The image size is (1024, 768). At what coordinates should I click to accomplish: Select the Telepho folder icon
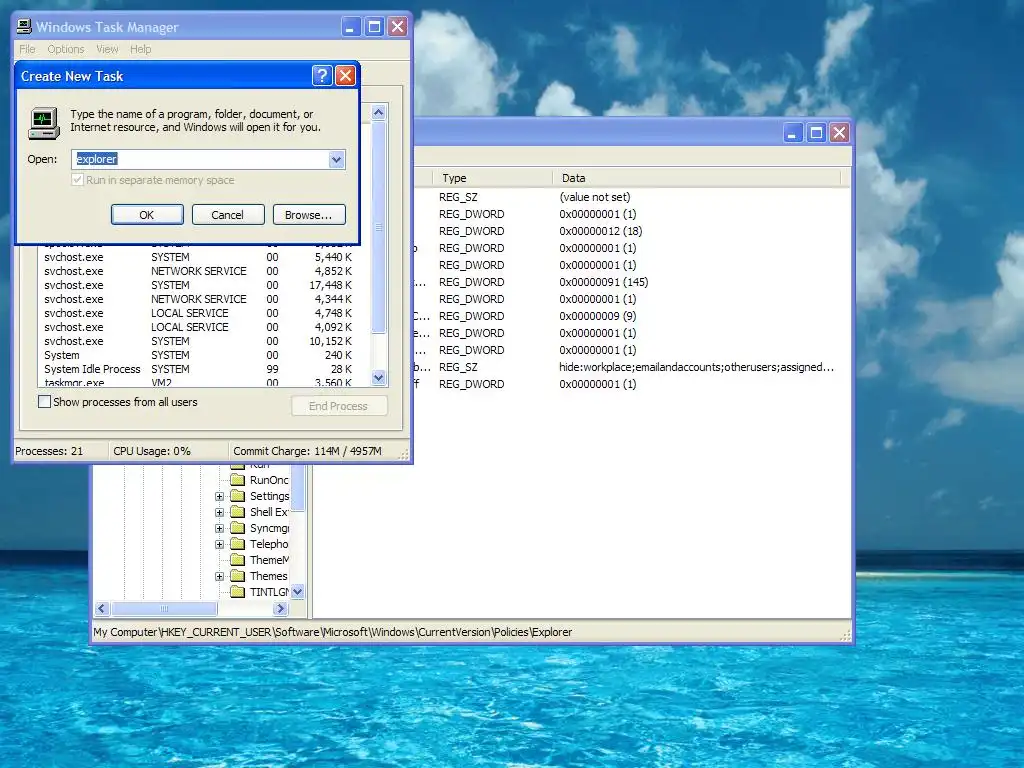click(238, 544)
